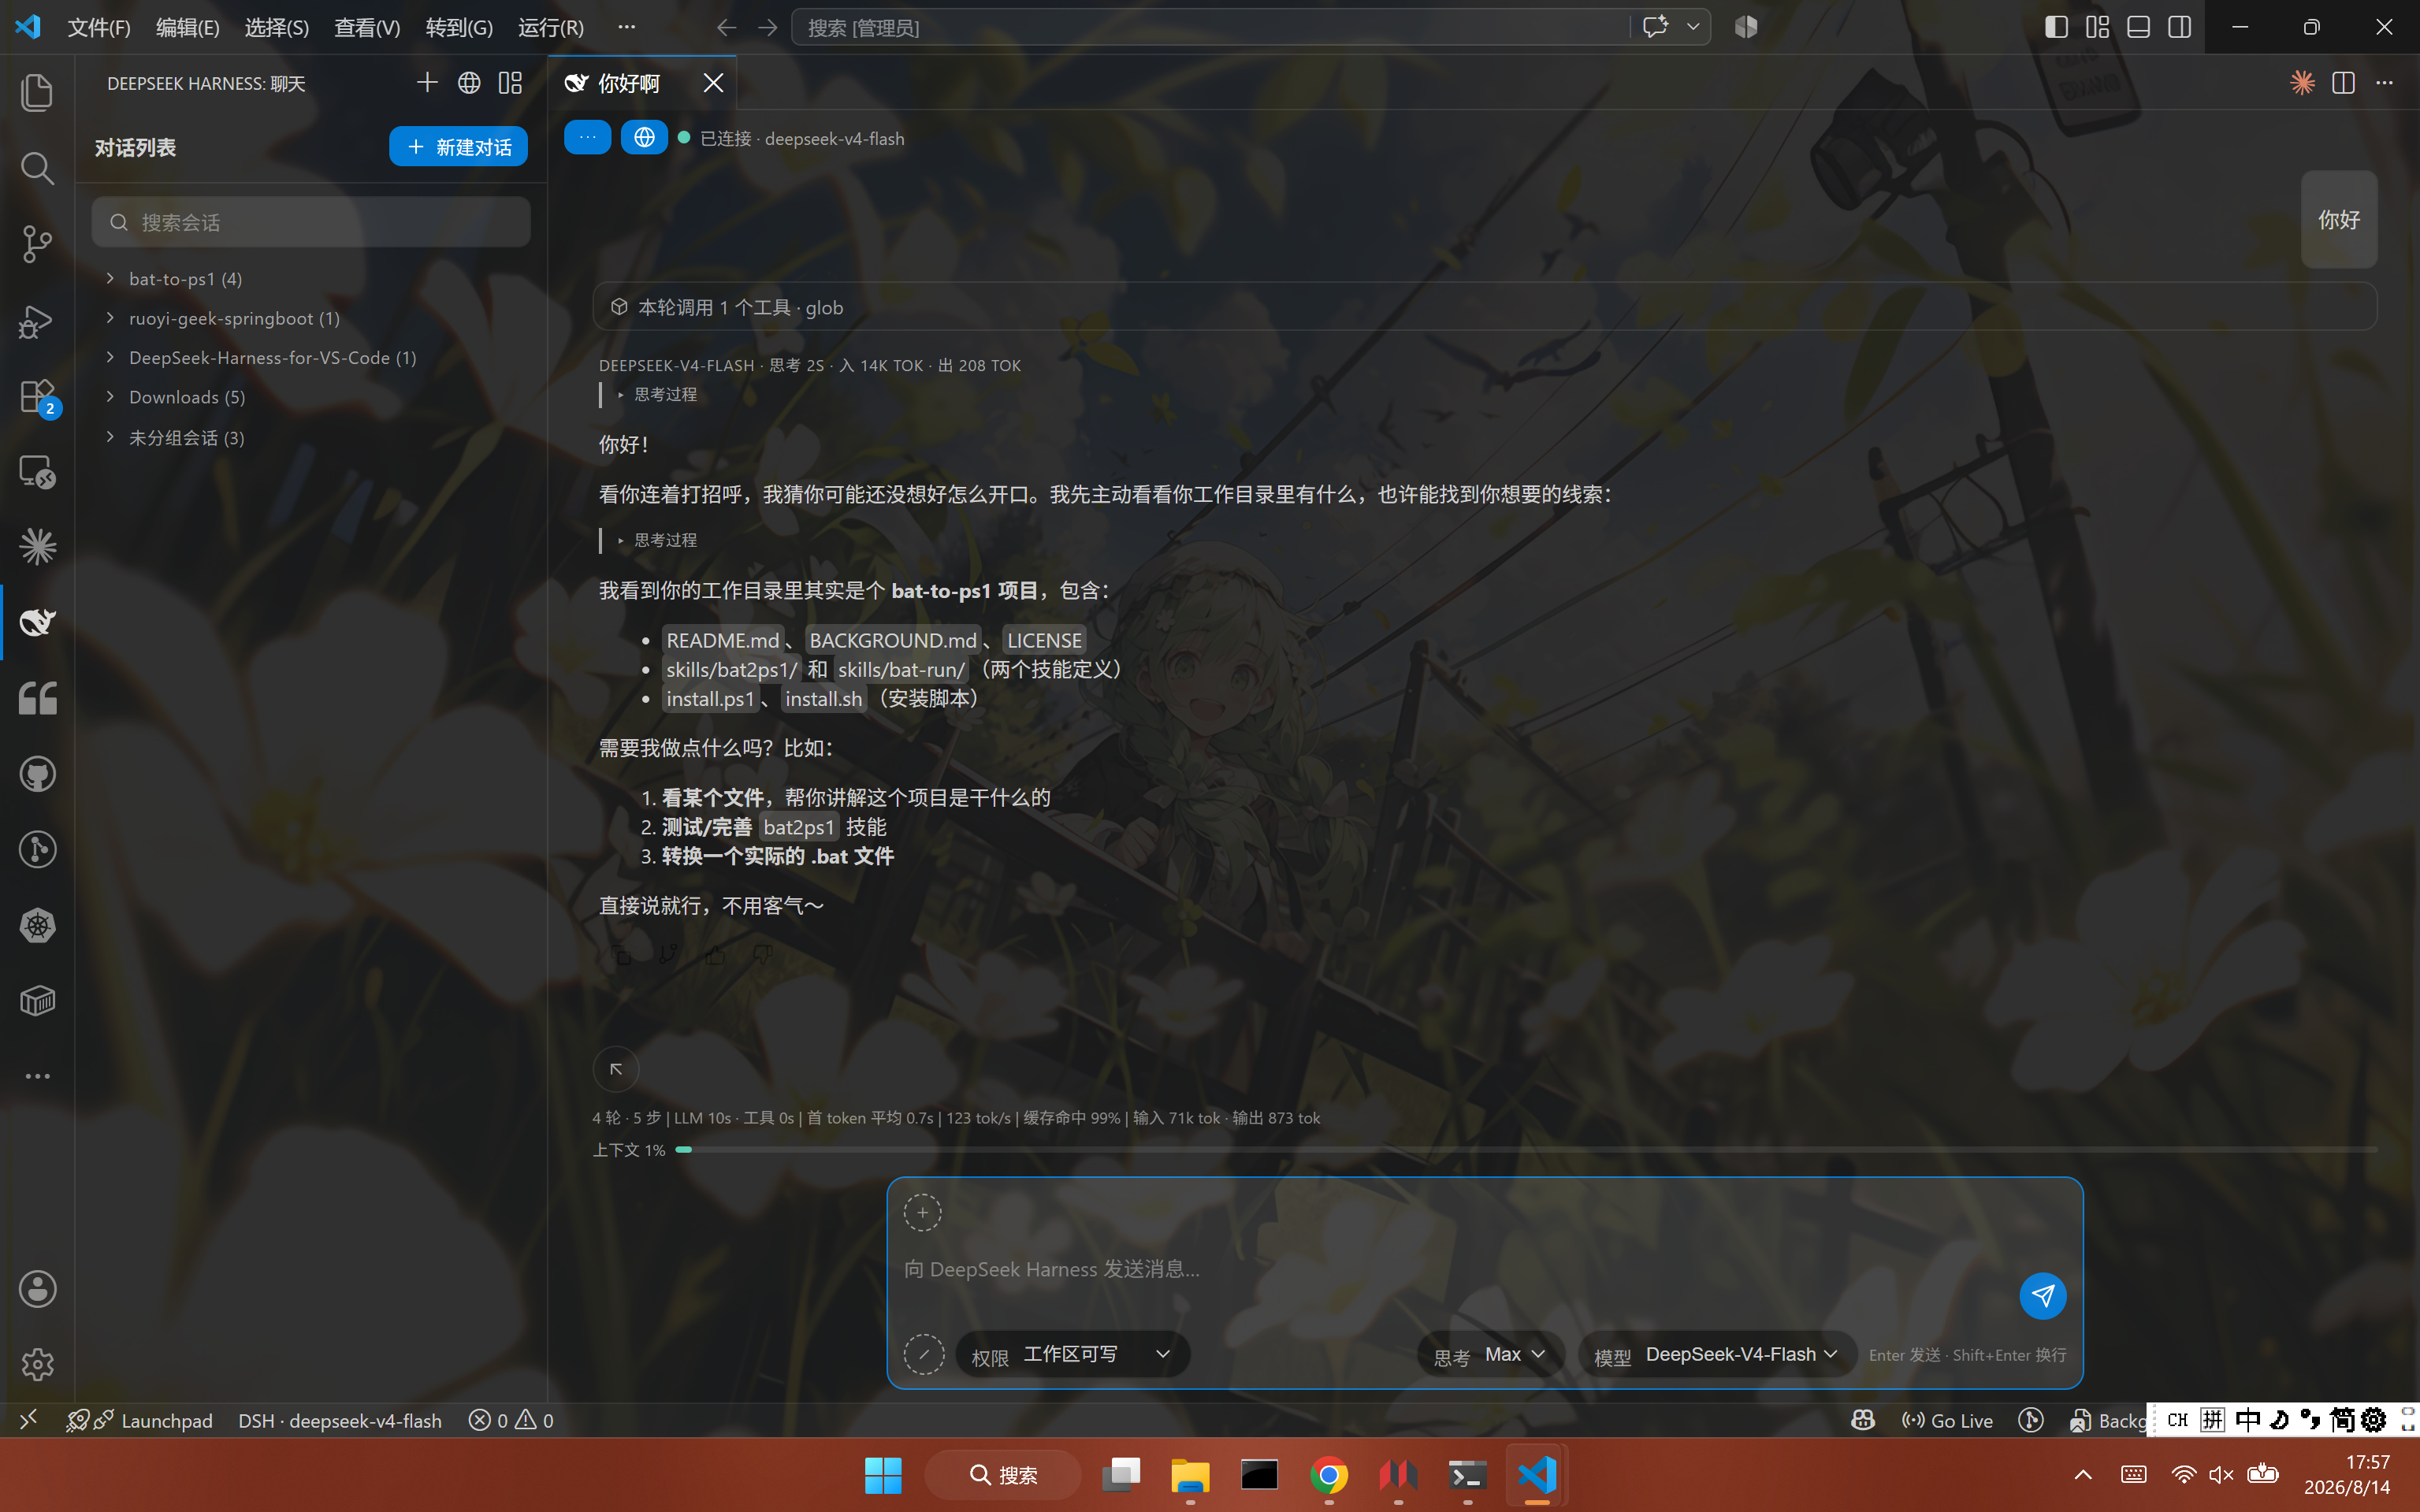The width and height of the screenshot is (2420, 1512).
Task: Toggle the primary side bar layout button
Action: point(2056,27)
